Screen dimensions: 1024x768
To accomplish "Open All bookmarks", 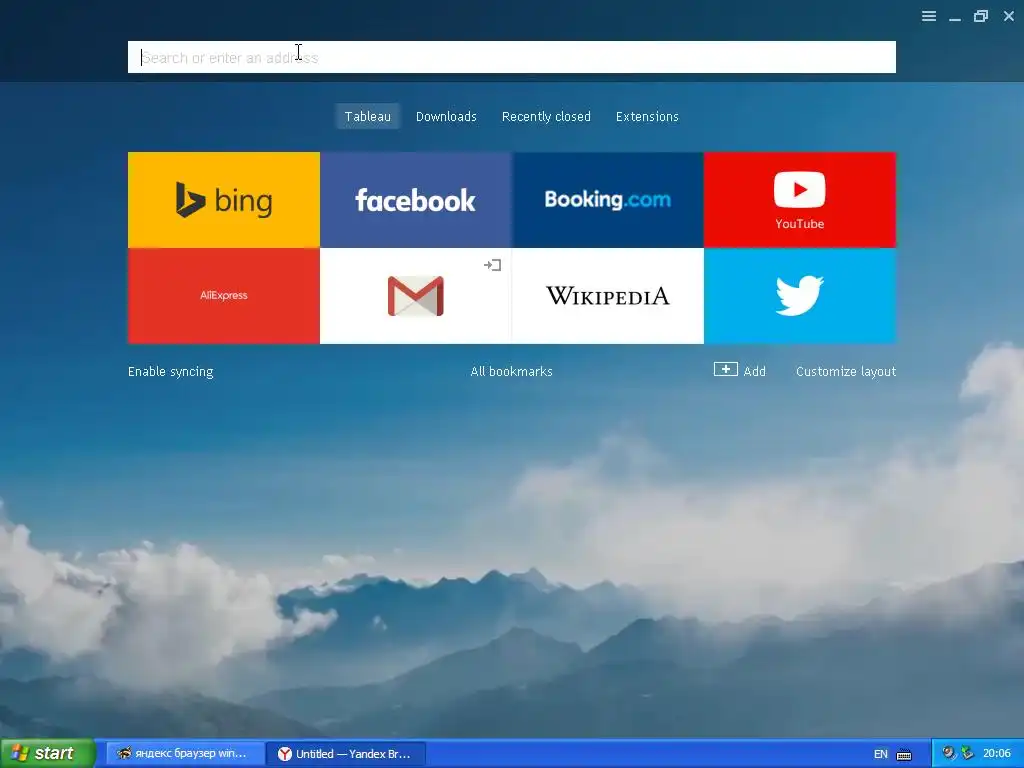I will [x=511, y=371].
